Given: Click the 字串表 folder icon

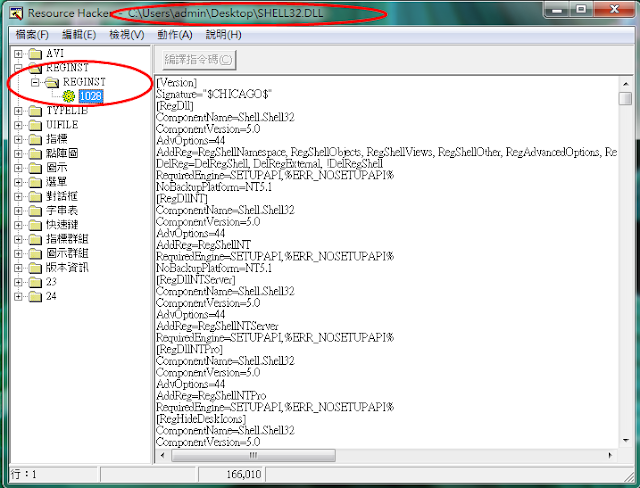Looking at the screenshot, I should [x=36, y=211].
